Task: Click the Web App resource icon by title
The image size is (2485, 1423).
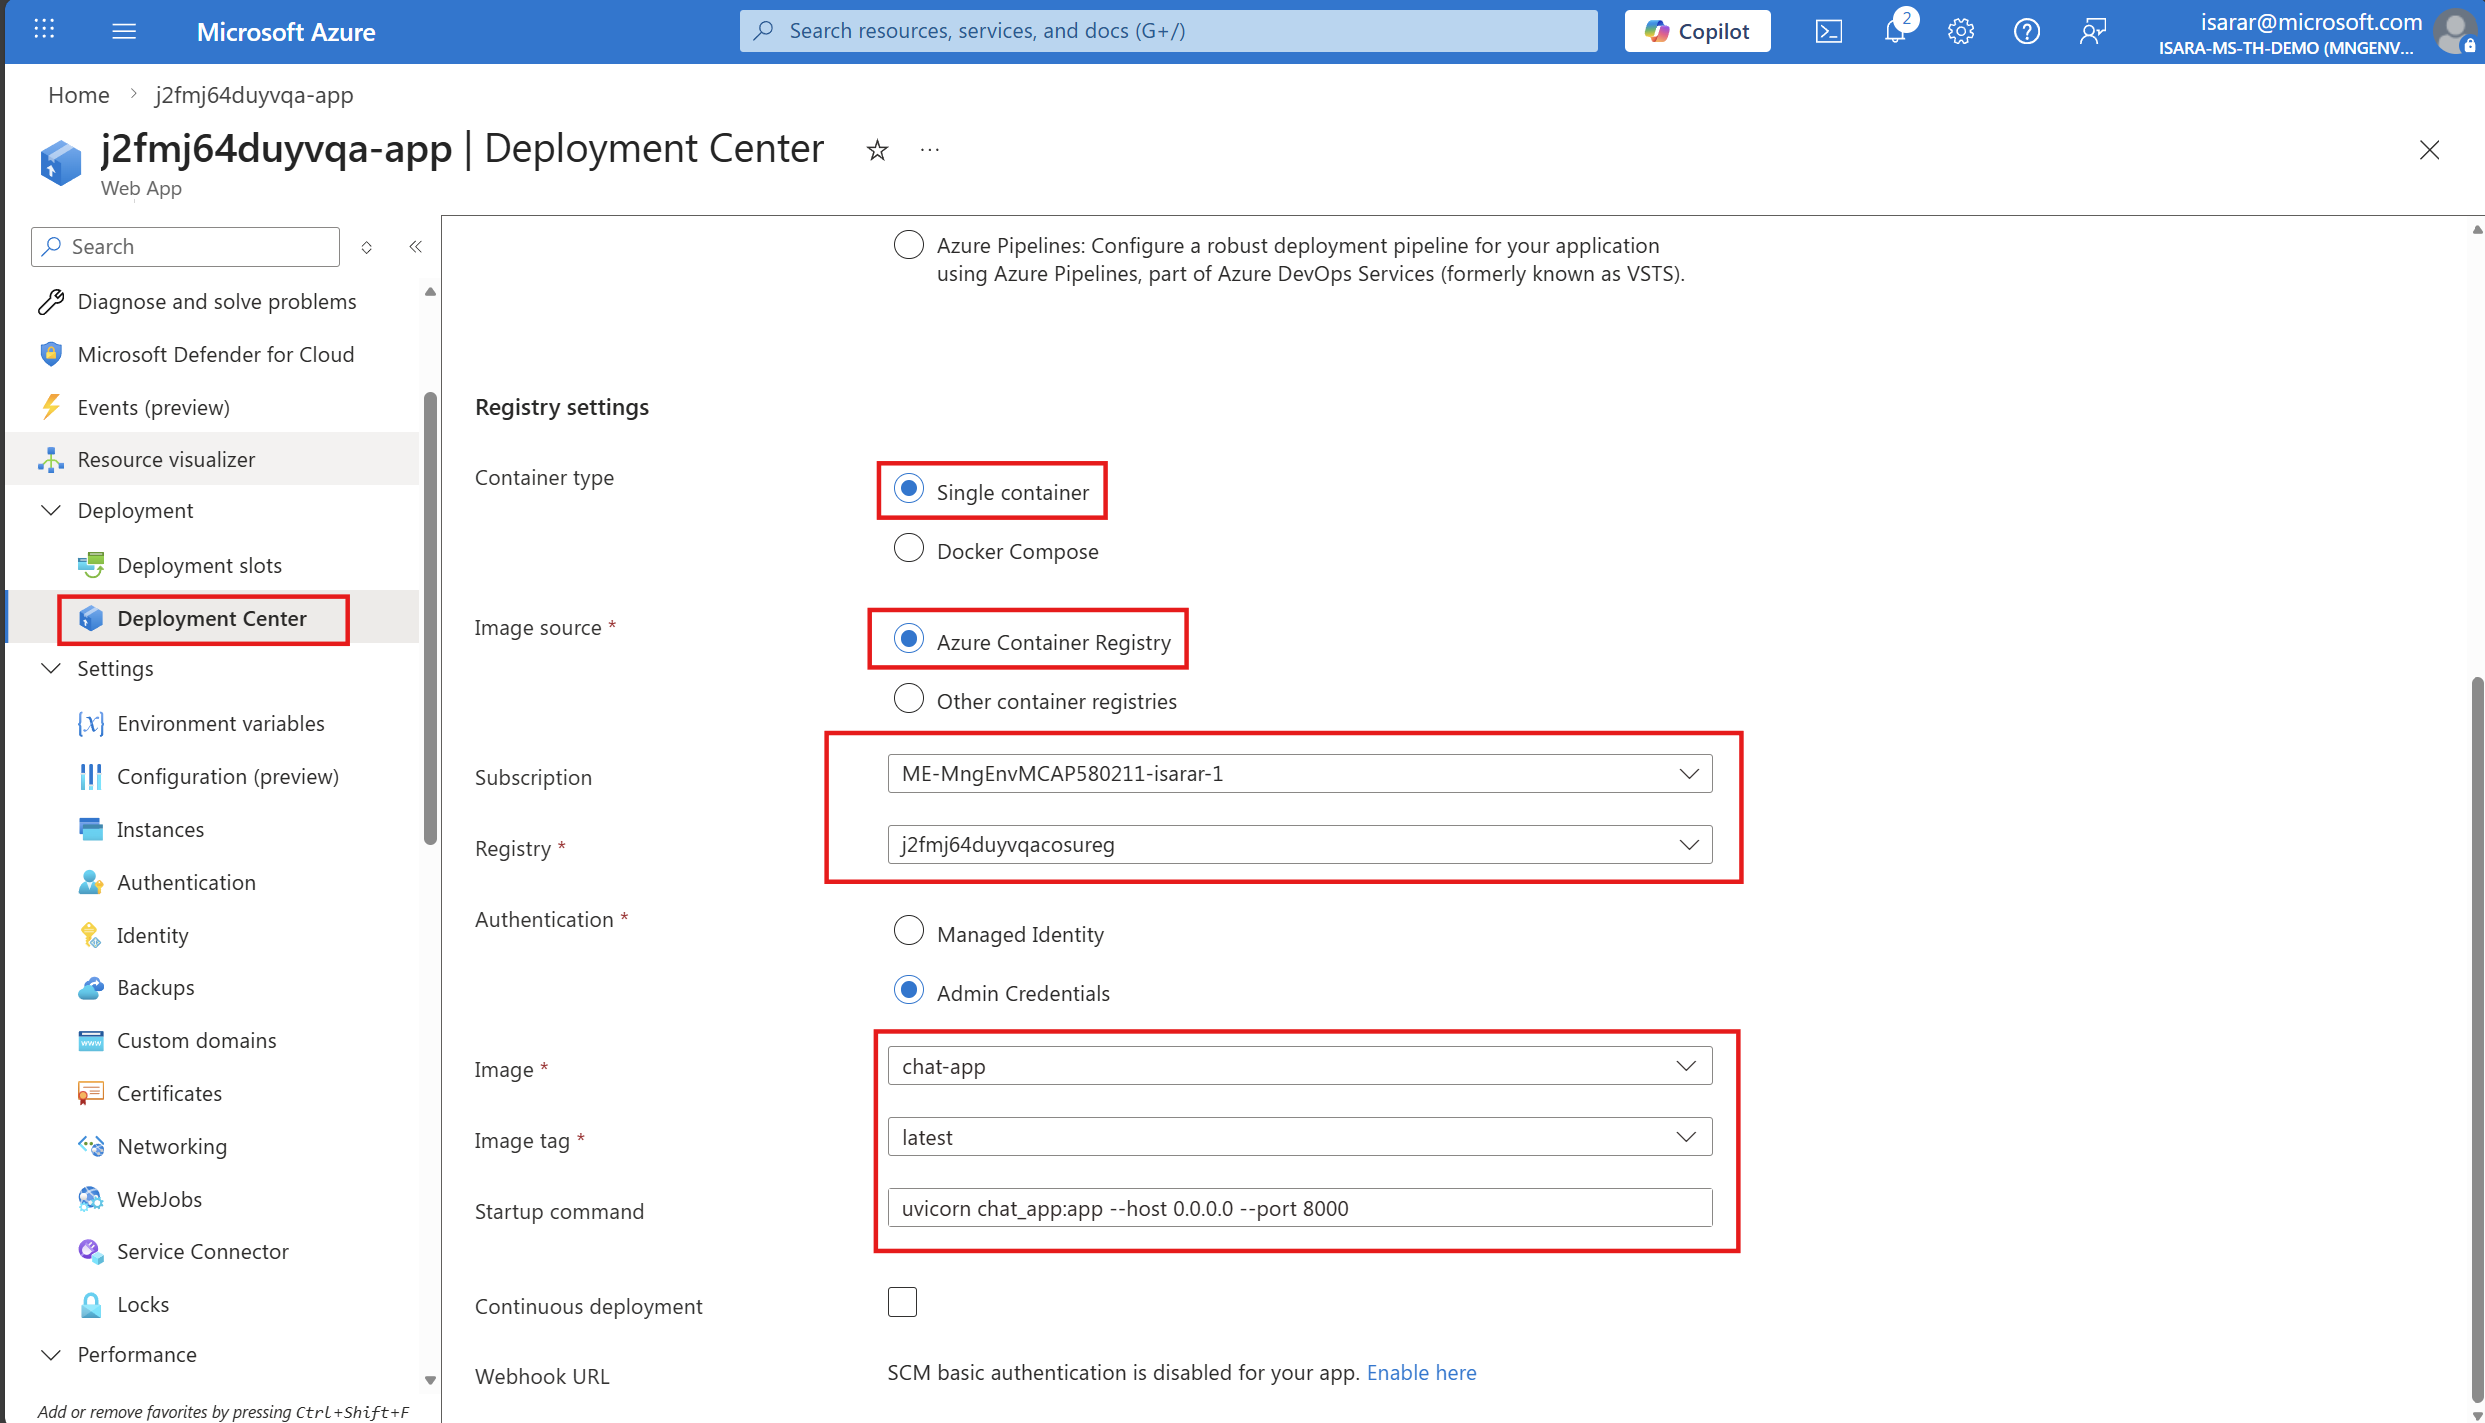Action: coord(61,162)
